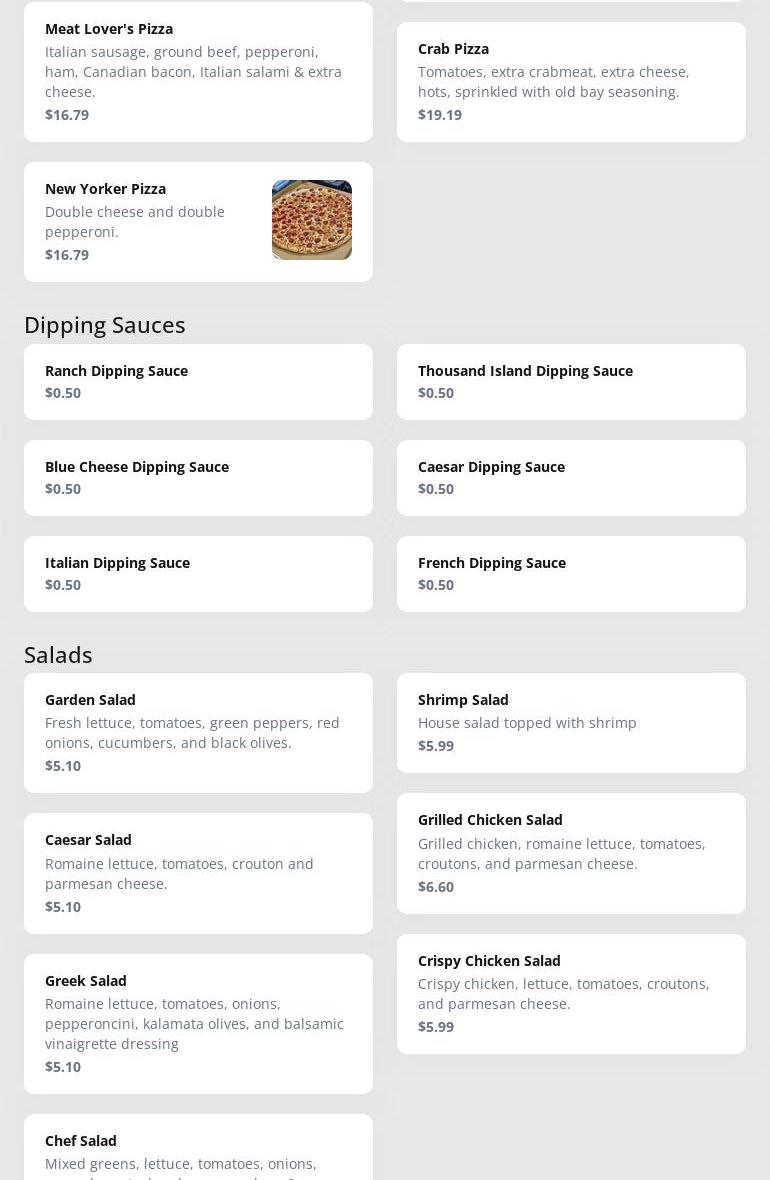Click the Dipping Sauces section heading

(105, 325)
